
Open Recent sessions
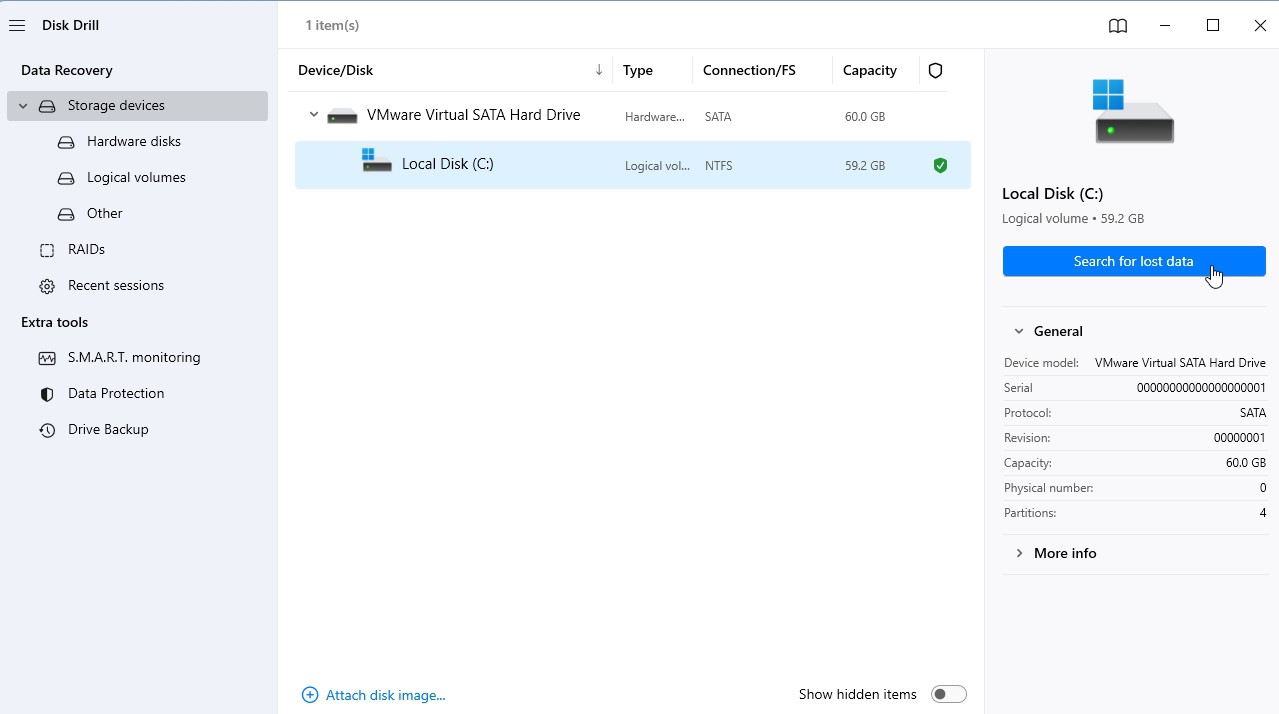(116, 286)
